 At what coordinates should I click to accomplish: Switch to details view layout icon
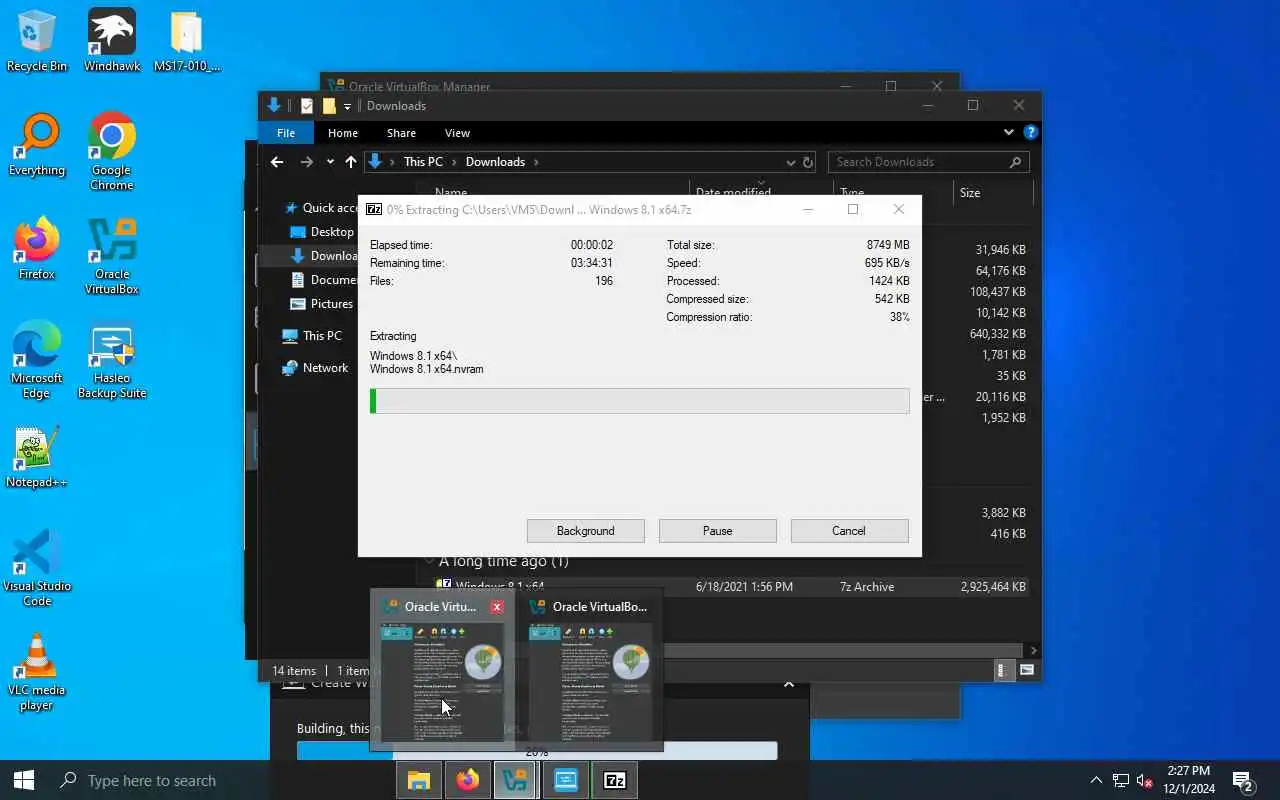(1007, 671)
